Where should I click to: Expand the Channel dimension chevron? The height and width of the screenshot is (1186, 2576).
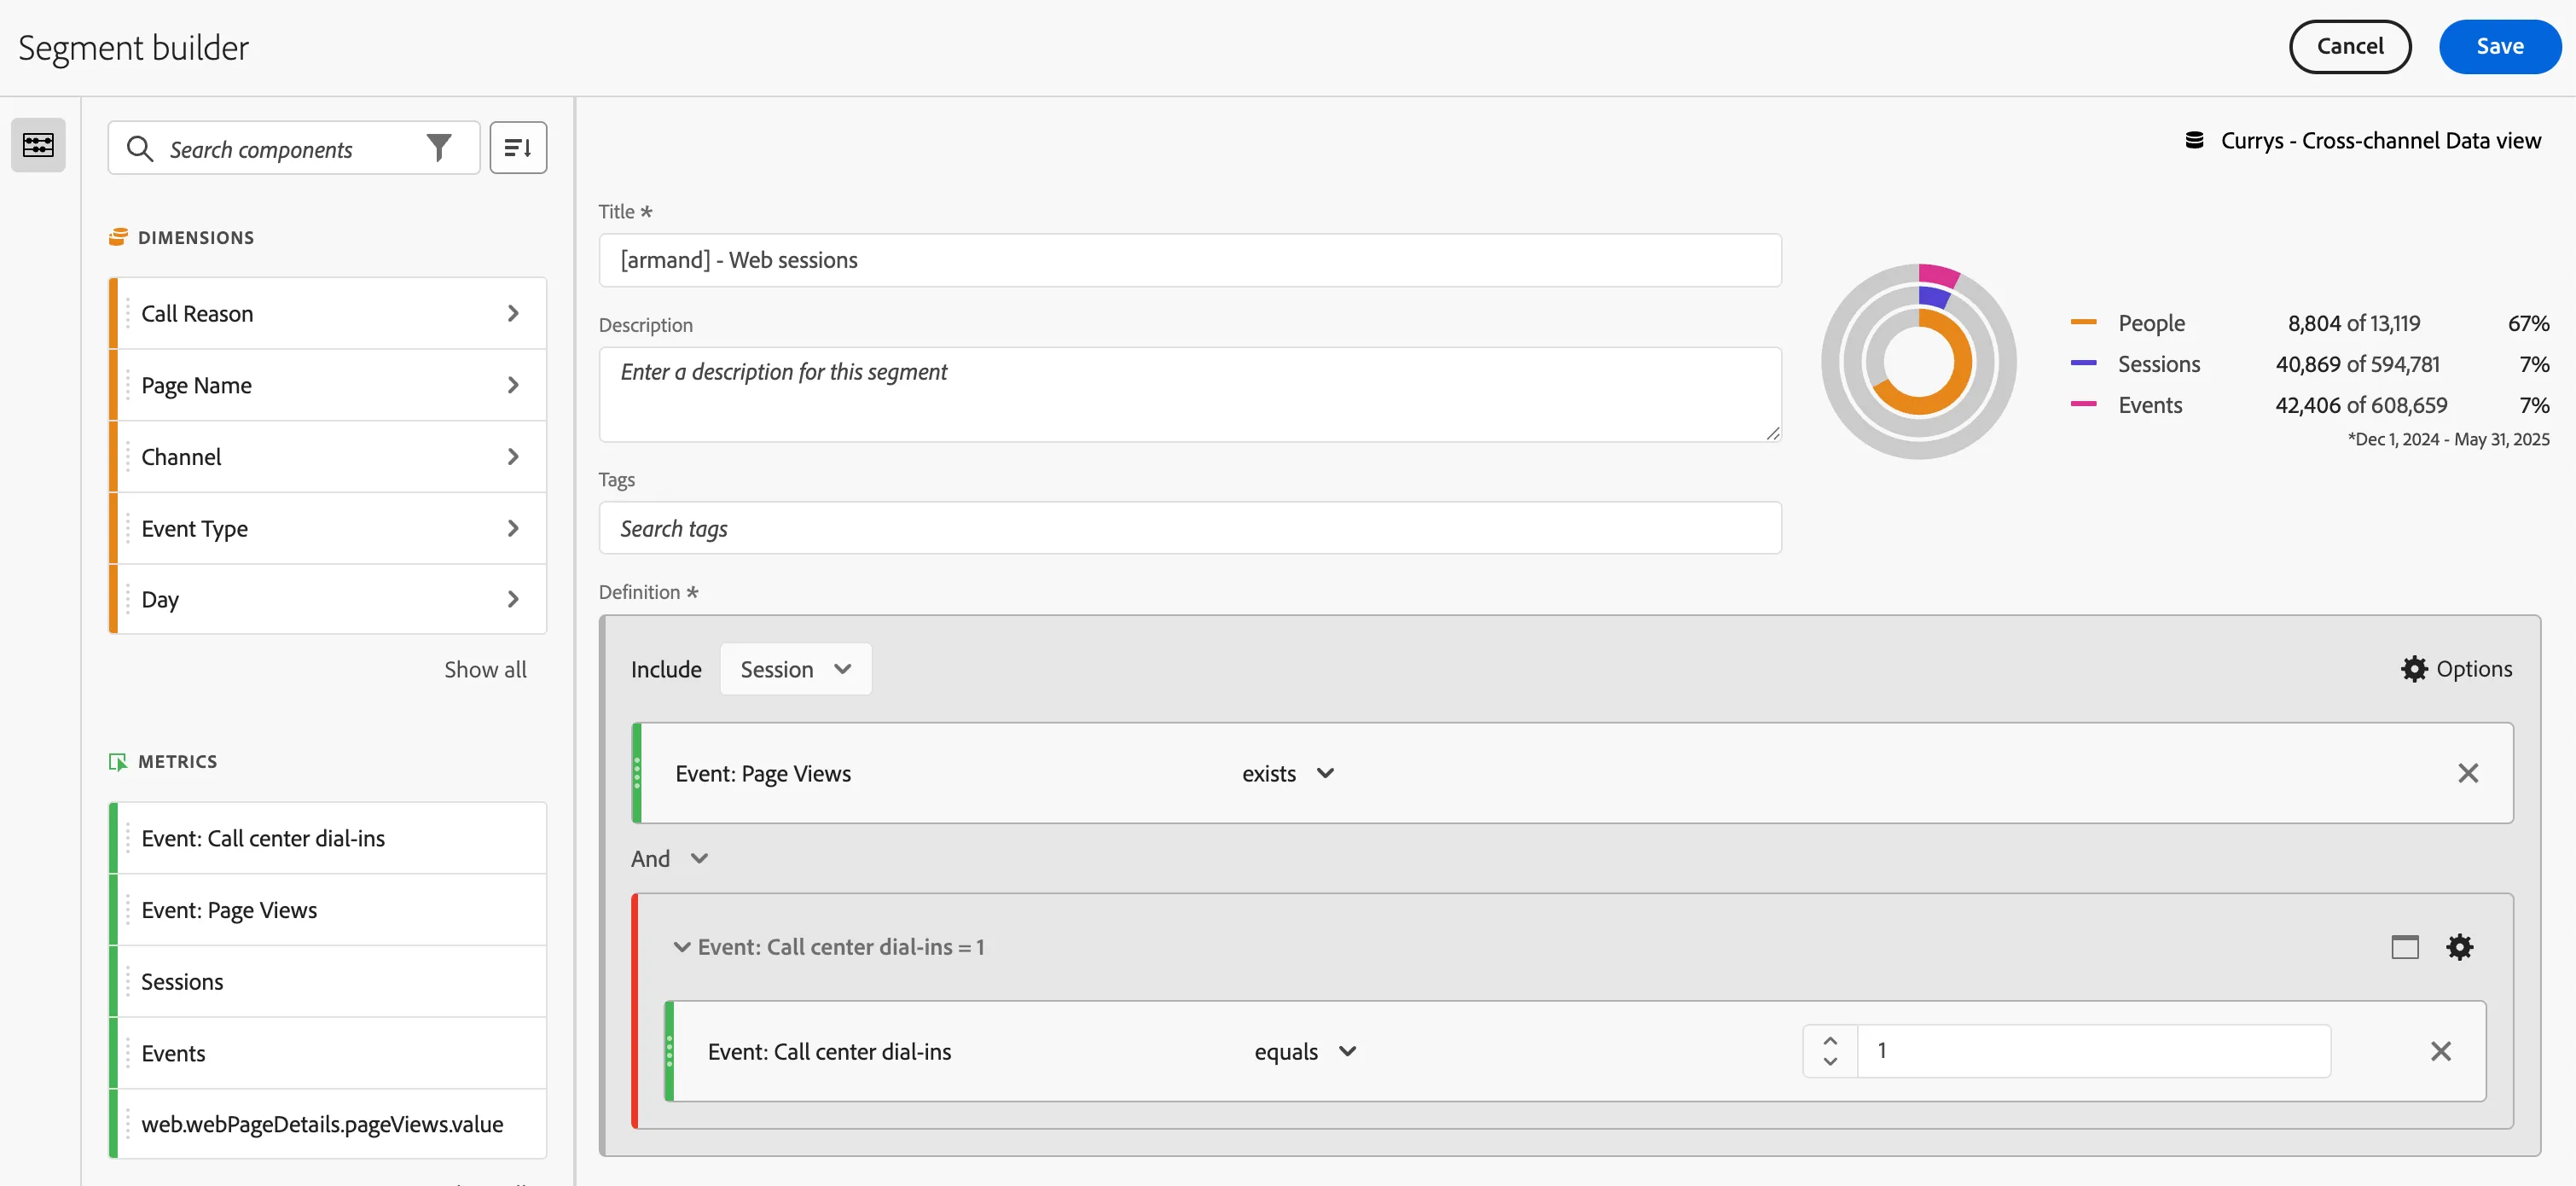pos(513,457)
